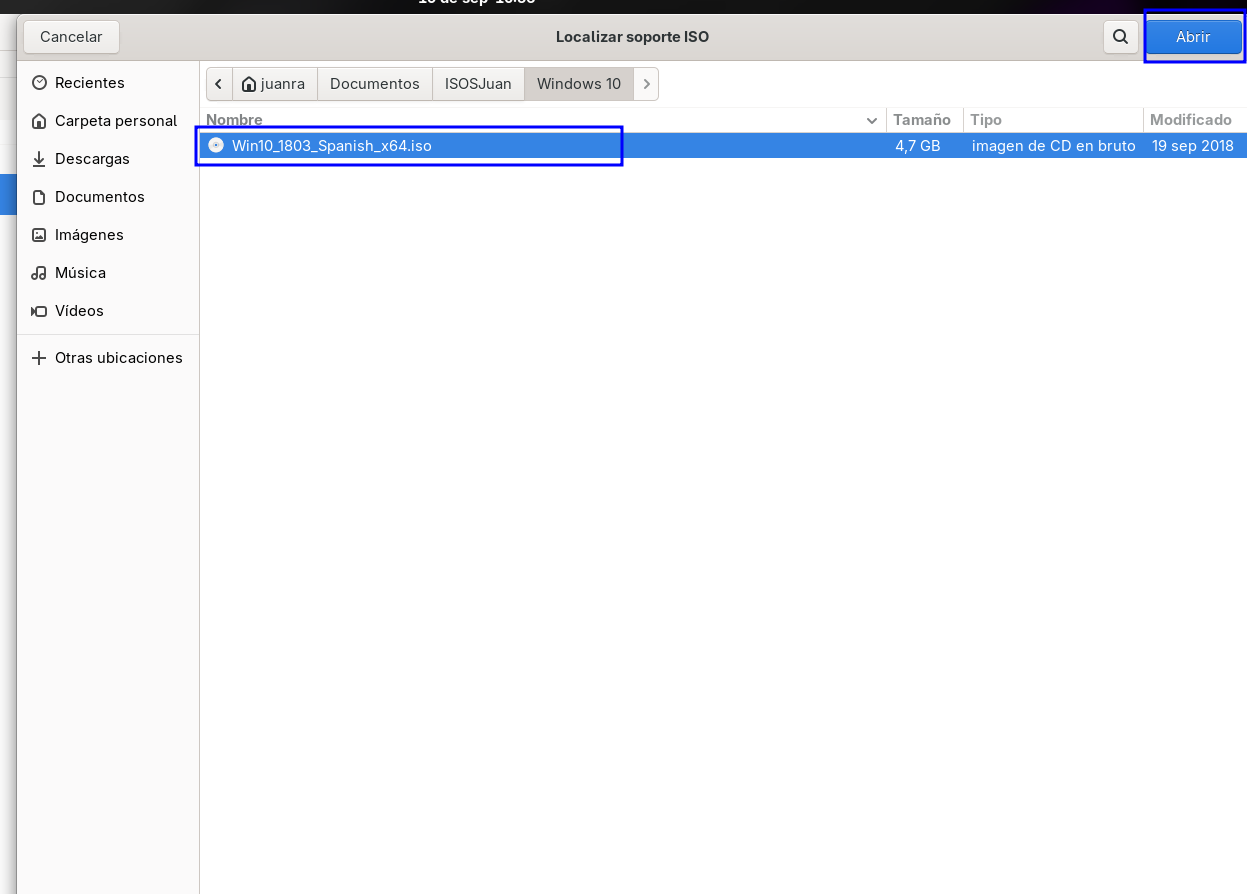1247x894 pixels.
Task: Click the Imágenes picture icon
Action: (39, 235)
